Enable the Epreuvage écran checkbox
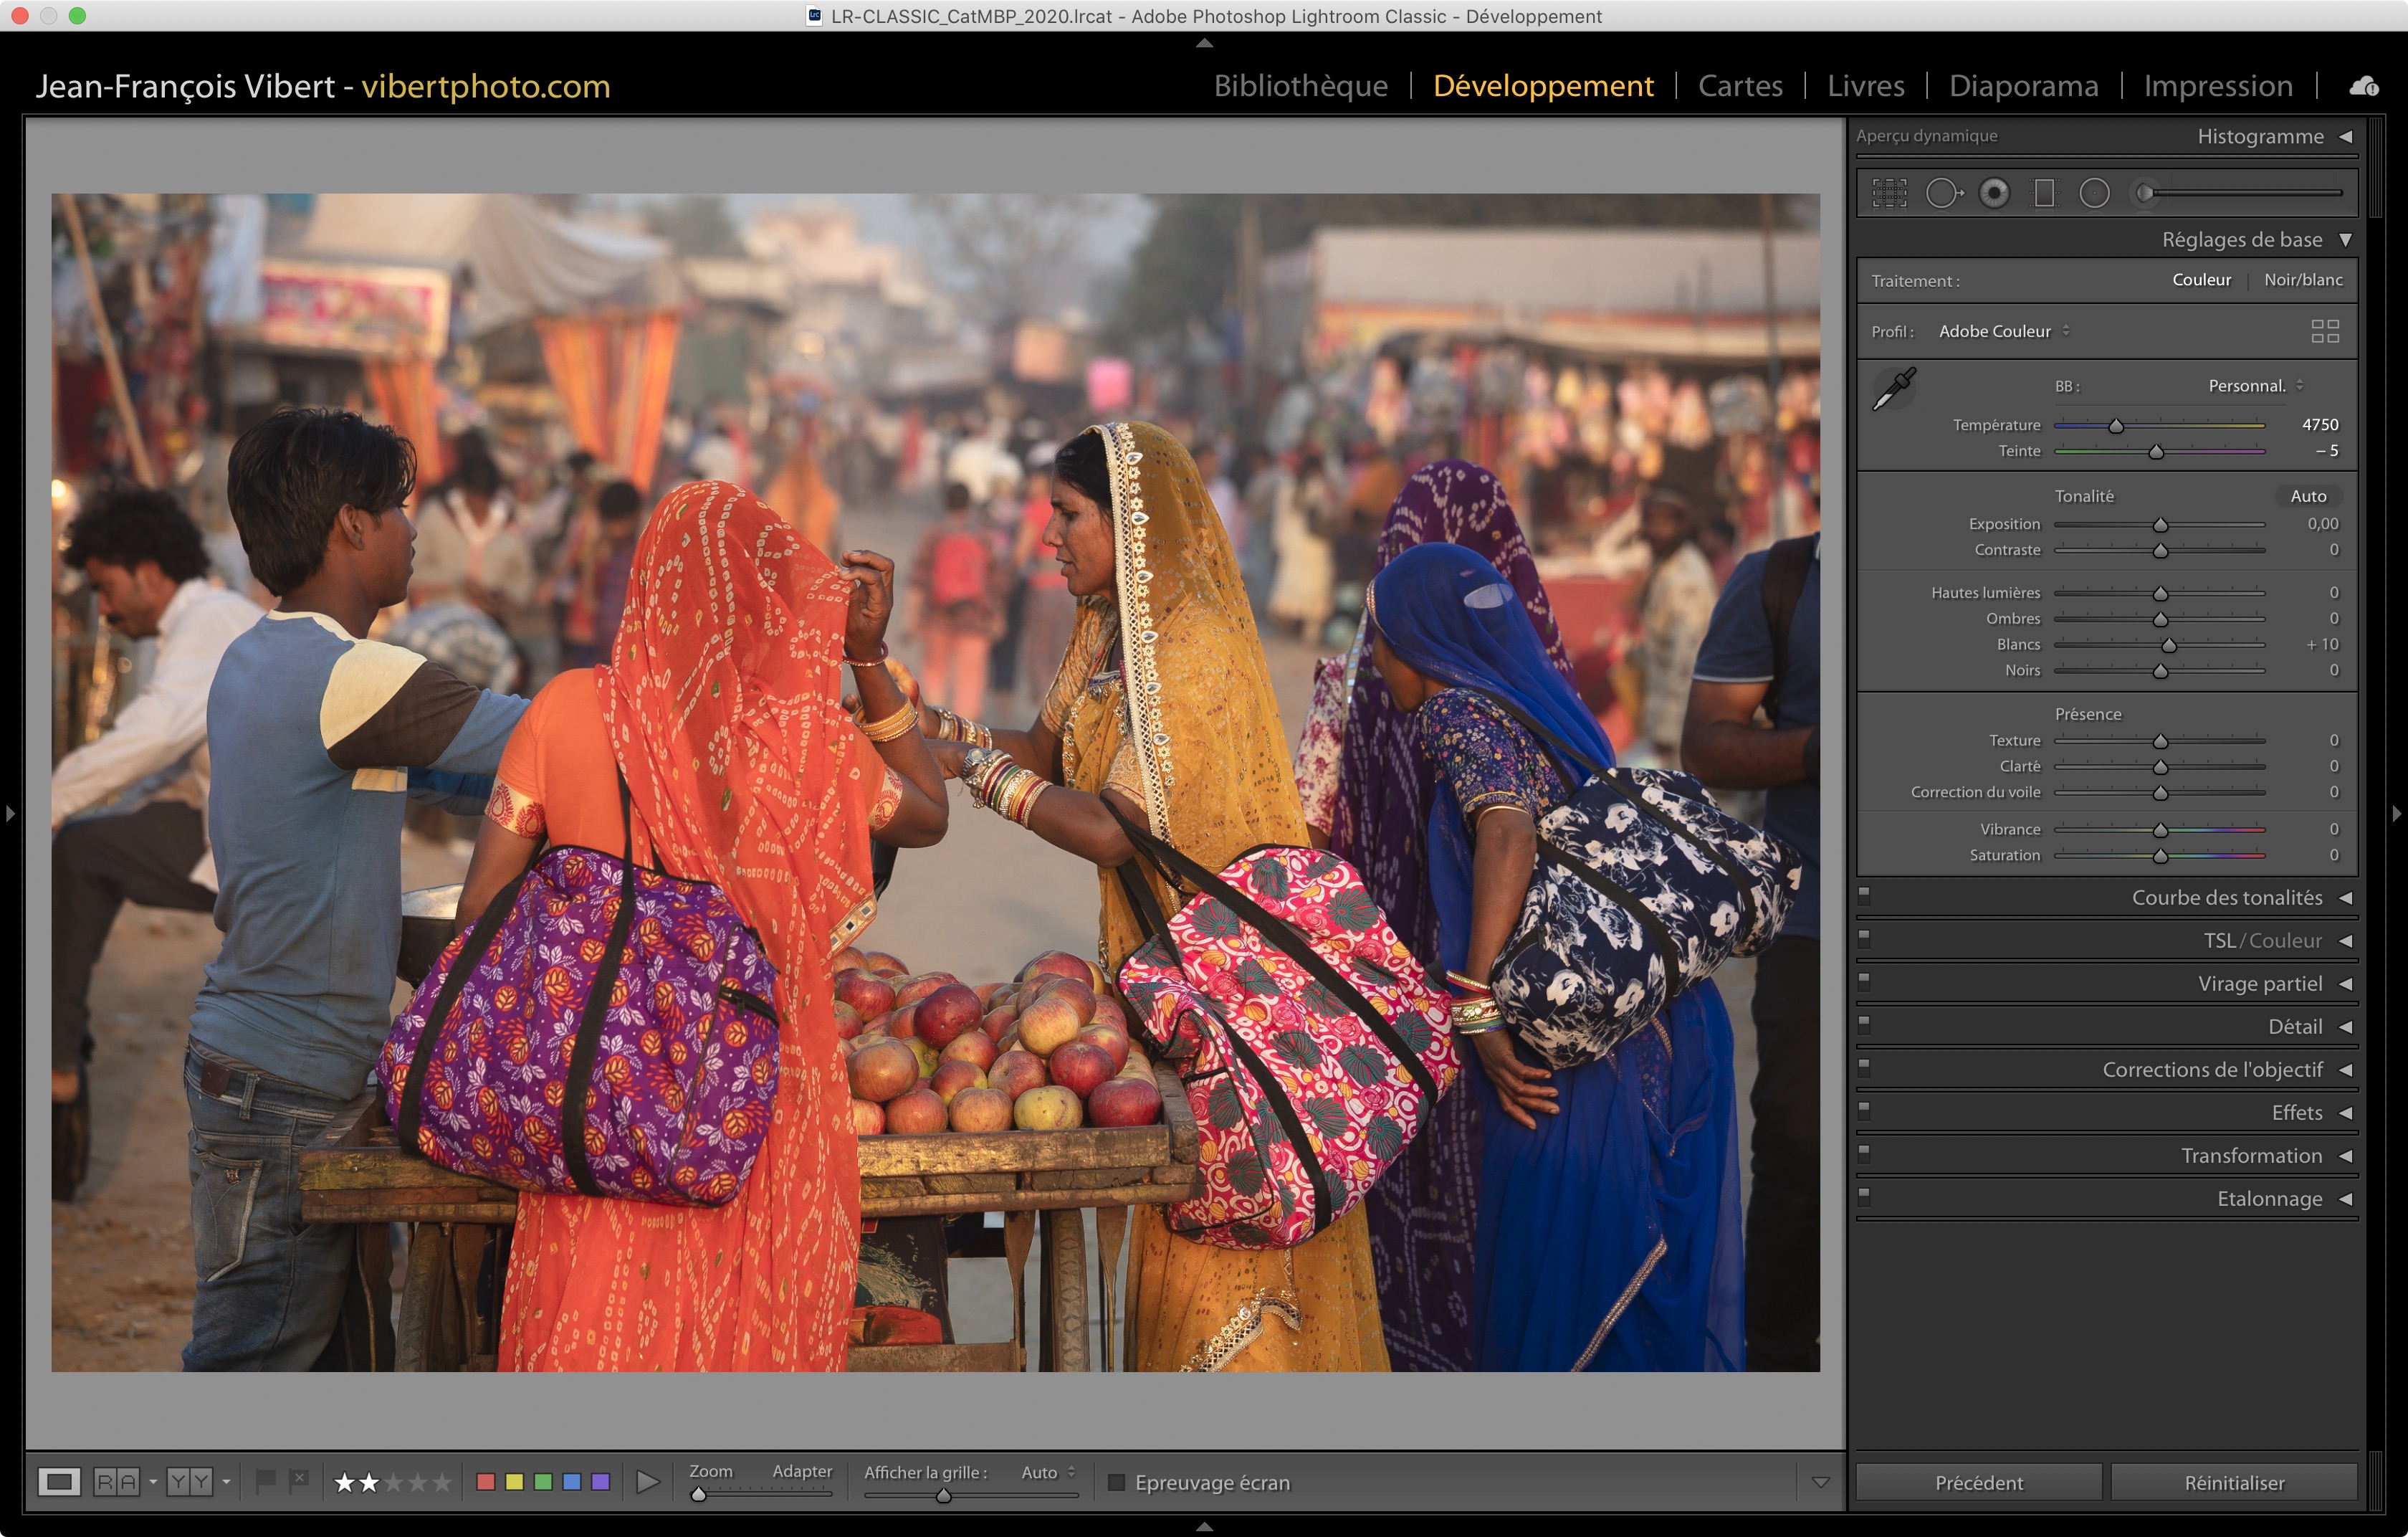Viewport: 2408px width, 1537px height. tap(1117, 1482)
